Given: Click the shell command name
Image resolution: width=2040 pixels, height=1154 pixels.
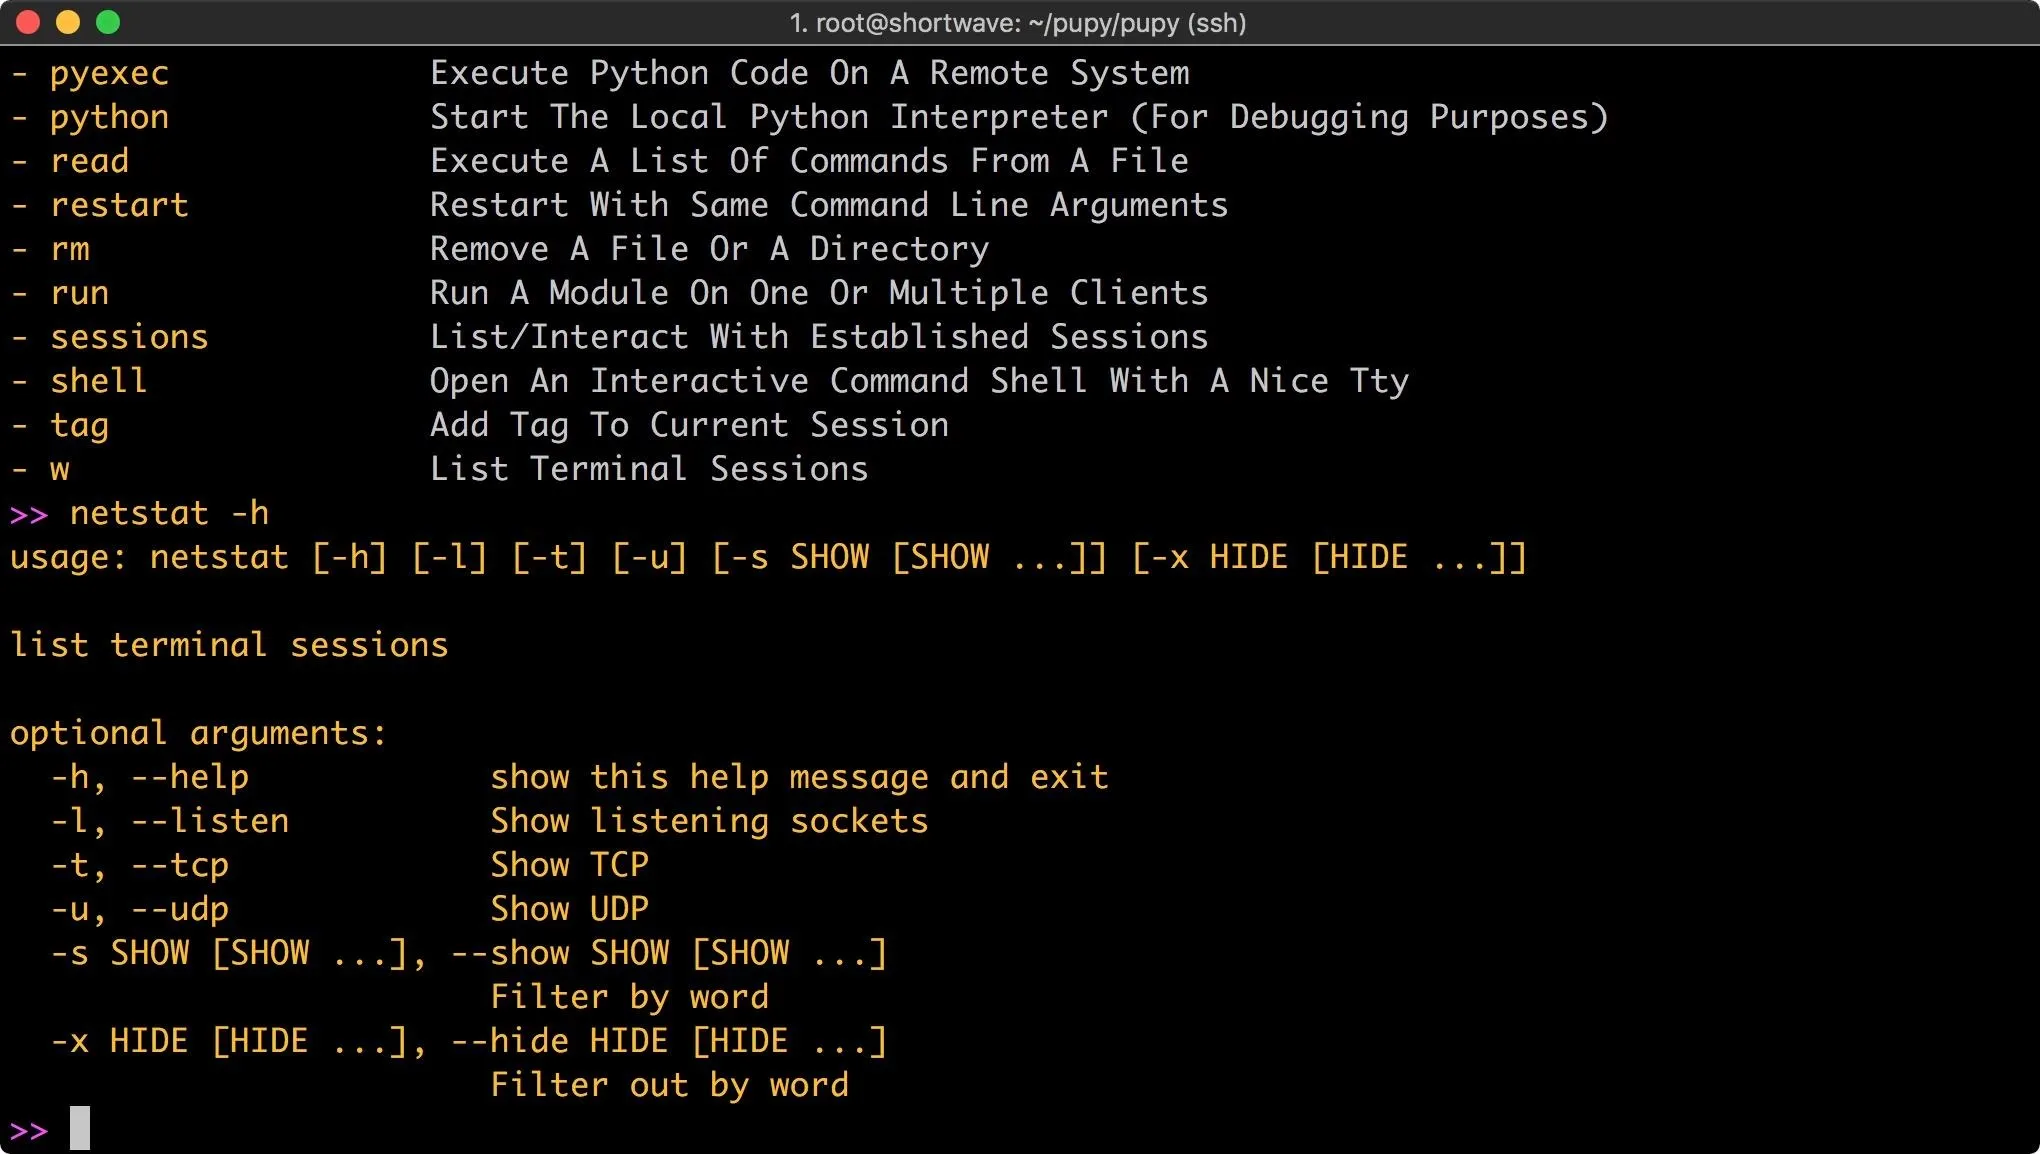Looking at the screenshot, I should coord(99,381).
